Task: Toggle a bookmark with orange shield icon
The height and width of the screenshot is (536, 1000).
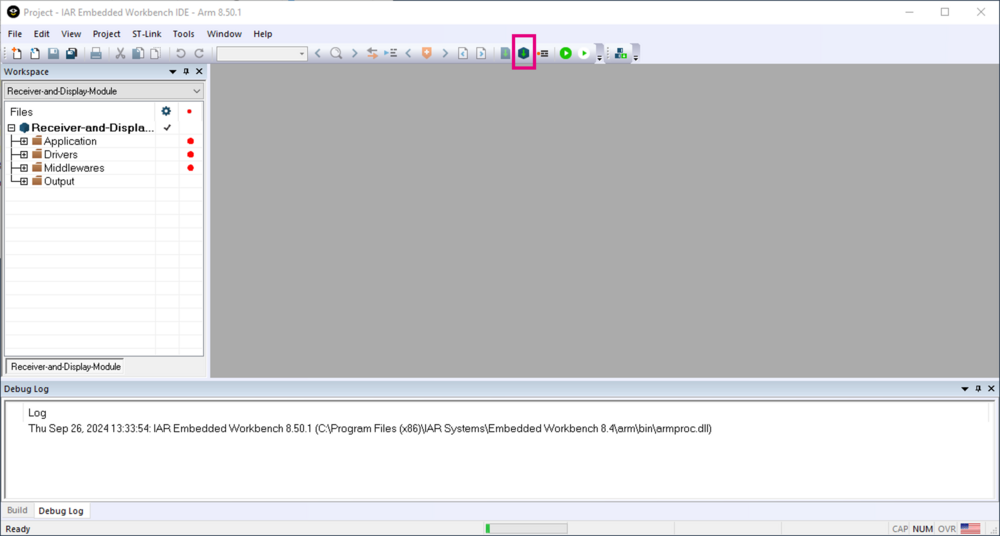Action: [427, 54]
